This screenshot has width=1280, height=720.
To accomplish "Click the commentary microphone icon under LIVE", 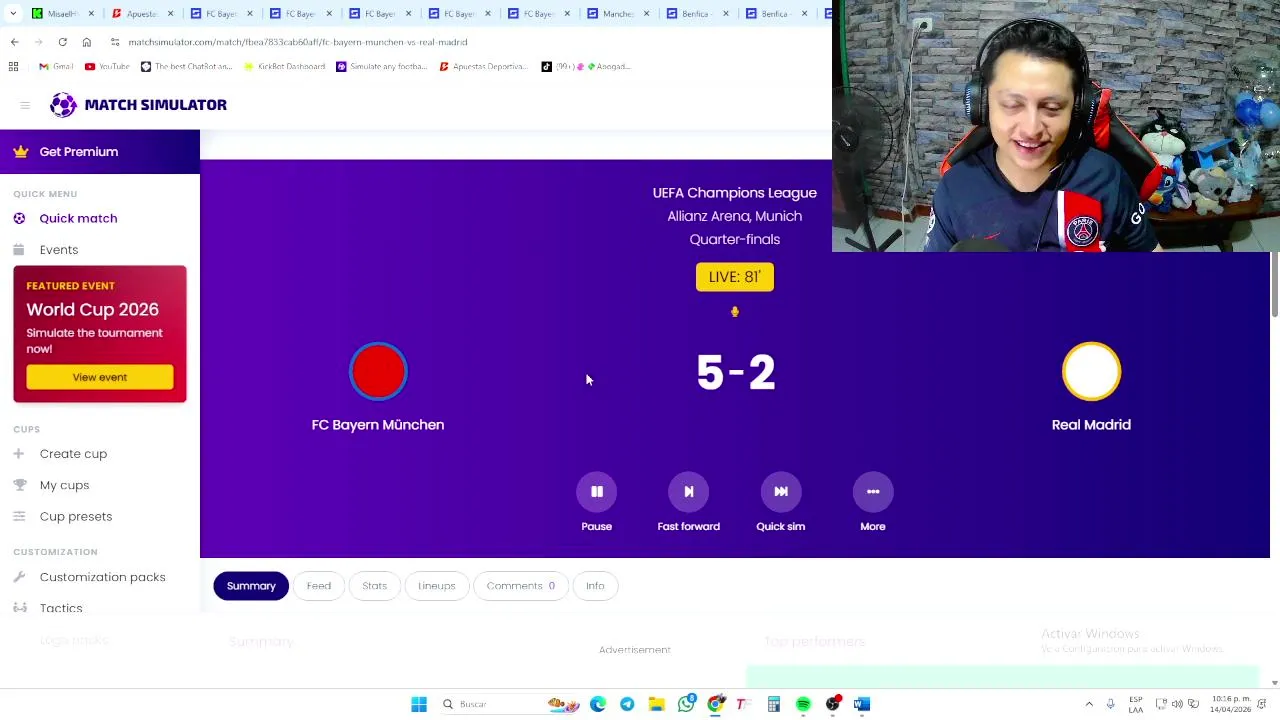I will point(735,312).
